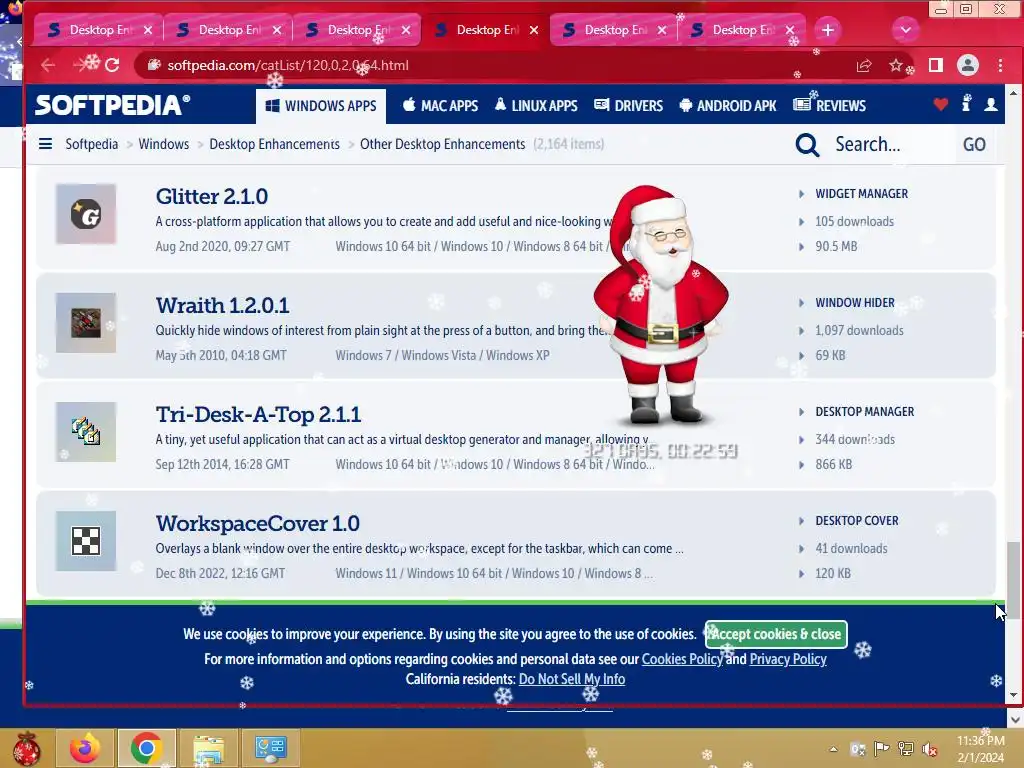Viewport: 1024px width, 768px height.
Task: Show hidden tray icons arrow
Action: pos(834,749)
